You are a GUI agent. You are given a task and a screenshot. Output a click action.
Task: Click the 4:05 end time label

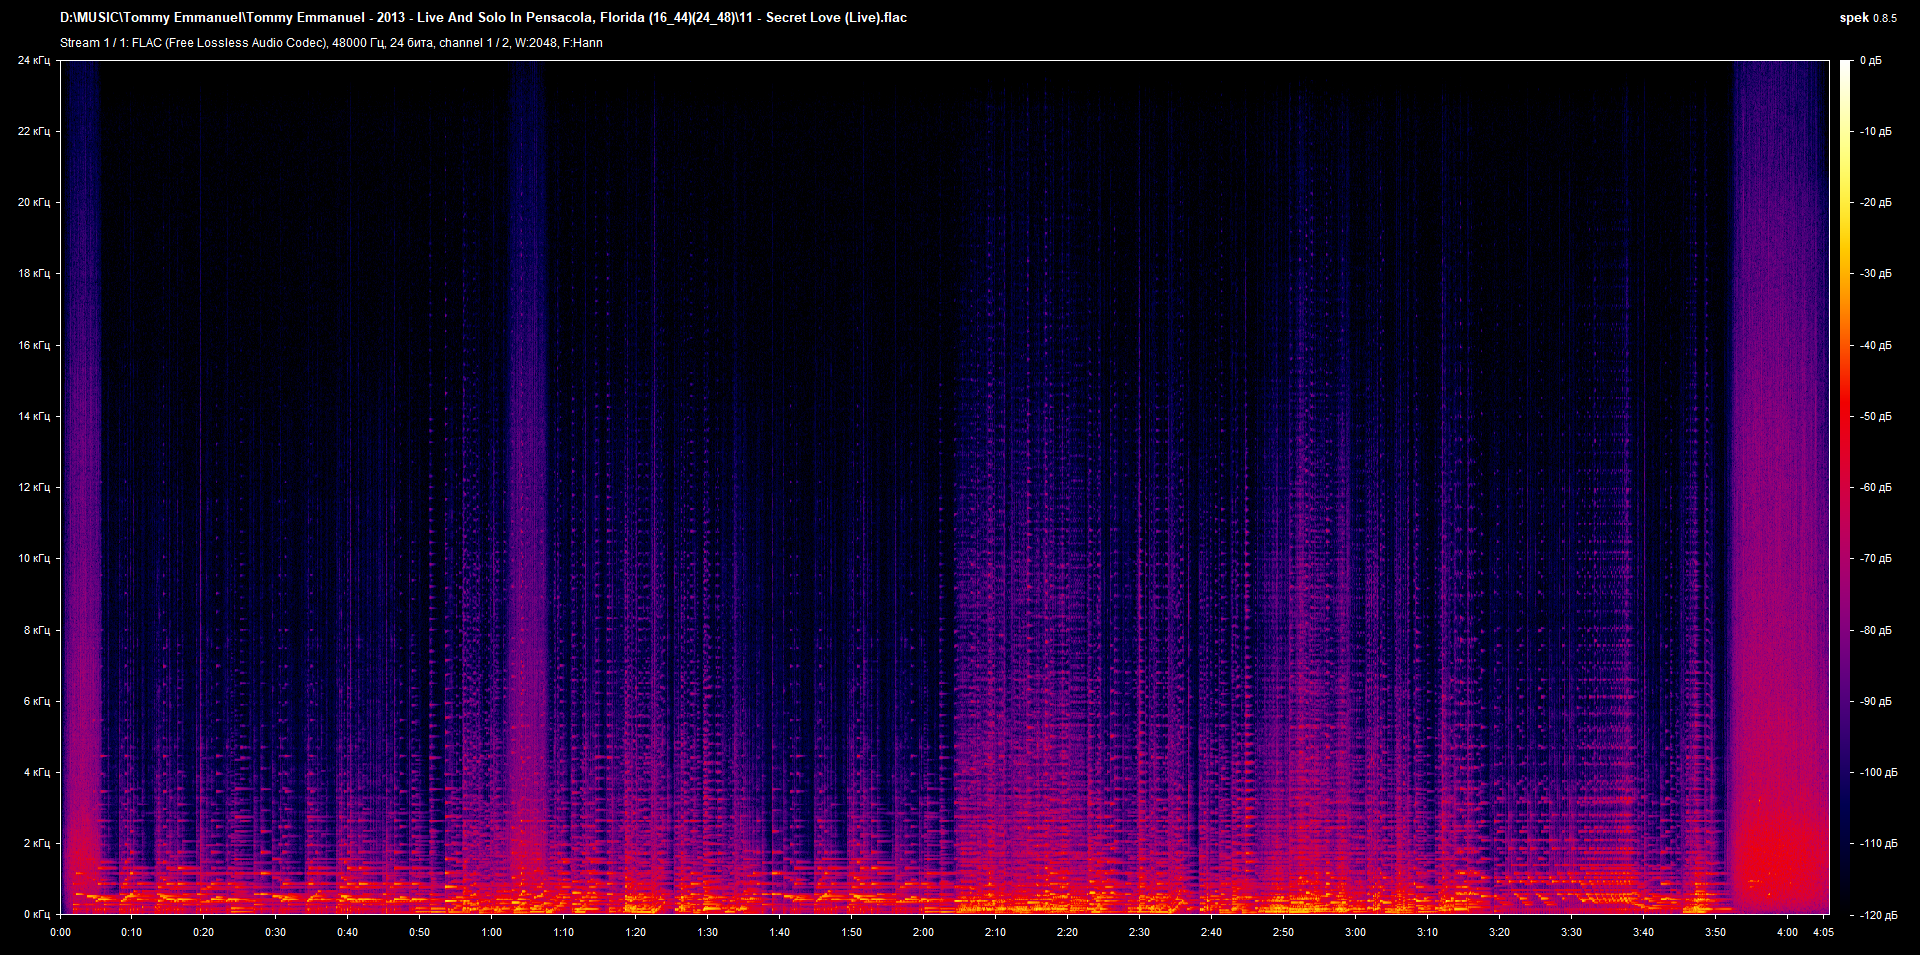1823,932
